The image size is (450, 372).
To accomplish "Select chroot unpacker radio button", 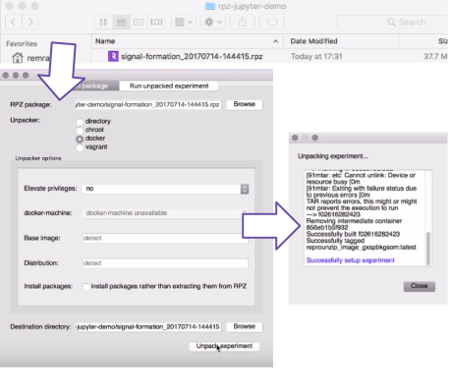I will (80, 130).
